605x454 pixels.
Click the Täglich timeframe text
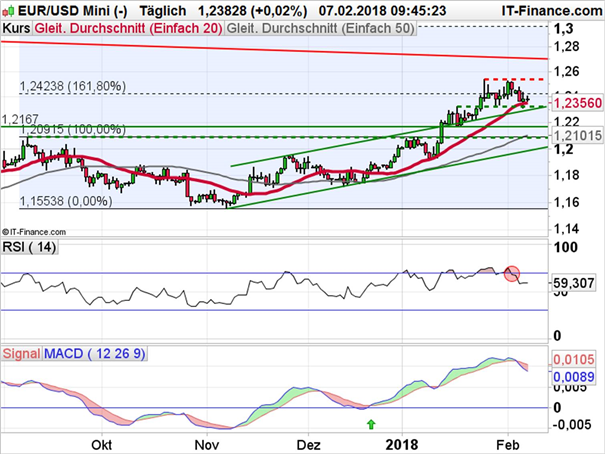click(163, 11)
